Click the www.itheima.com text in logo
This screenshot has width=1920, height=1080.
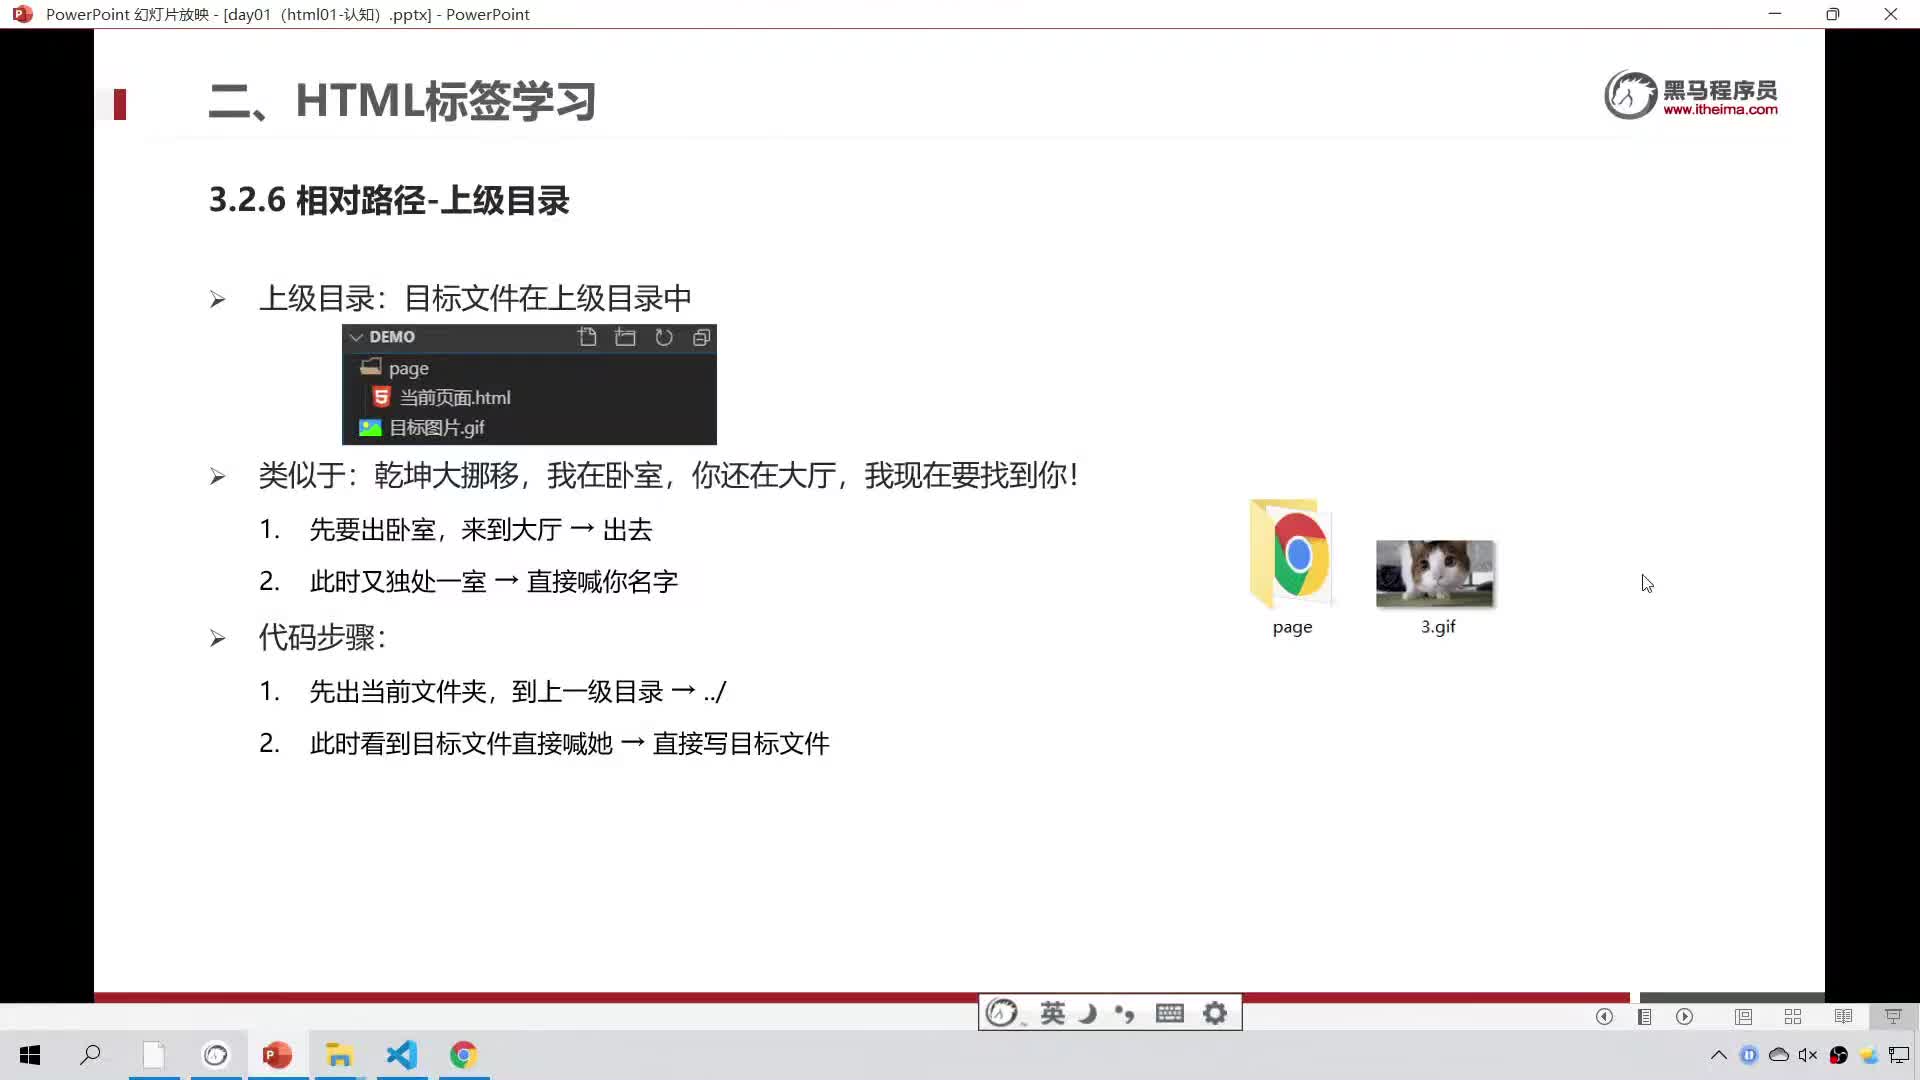(1720, 110)
